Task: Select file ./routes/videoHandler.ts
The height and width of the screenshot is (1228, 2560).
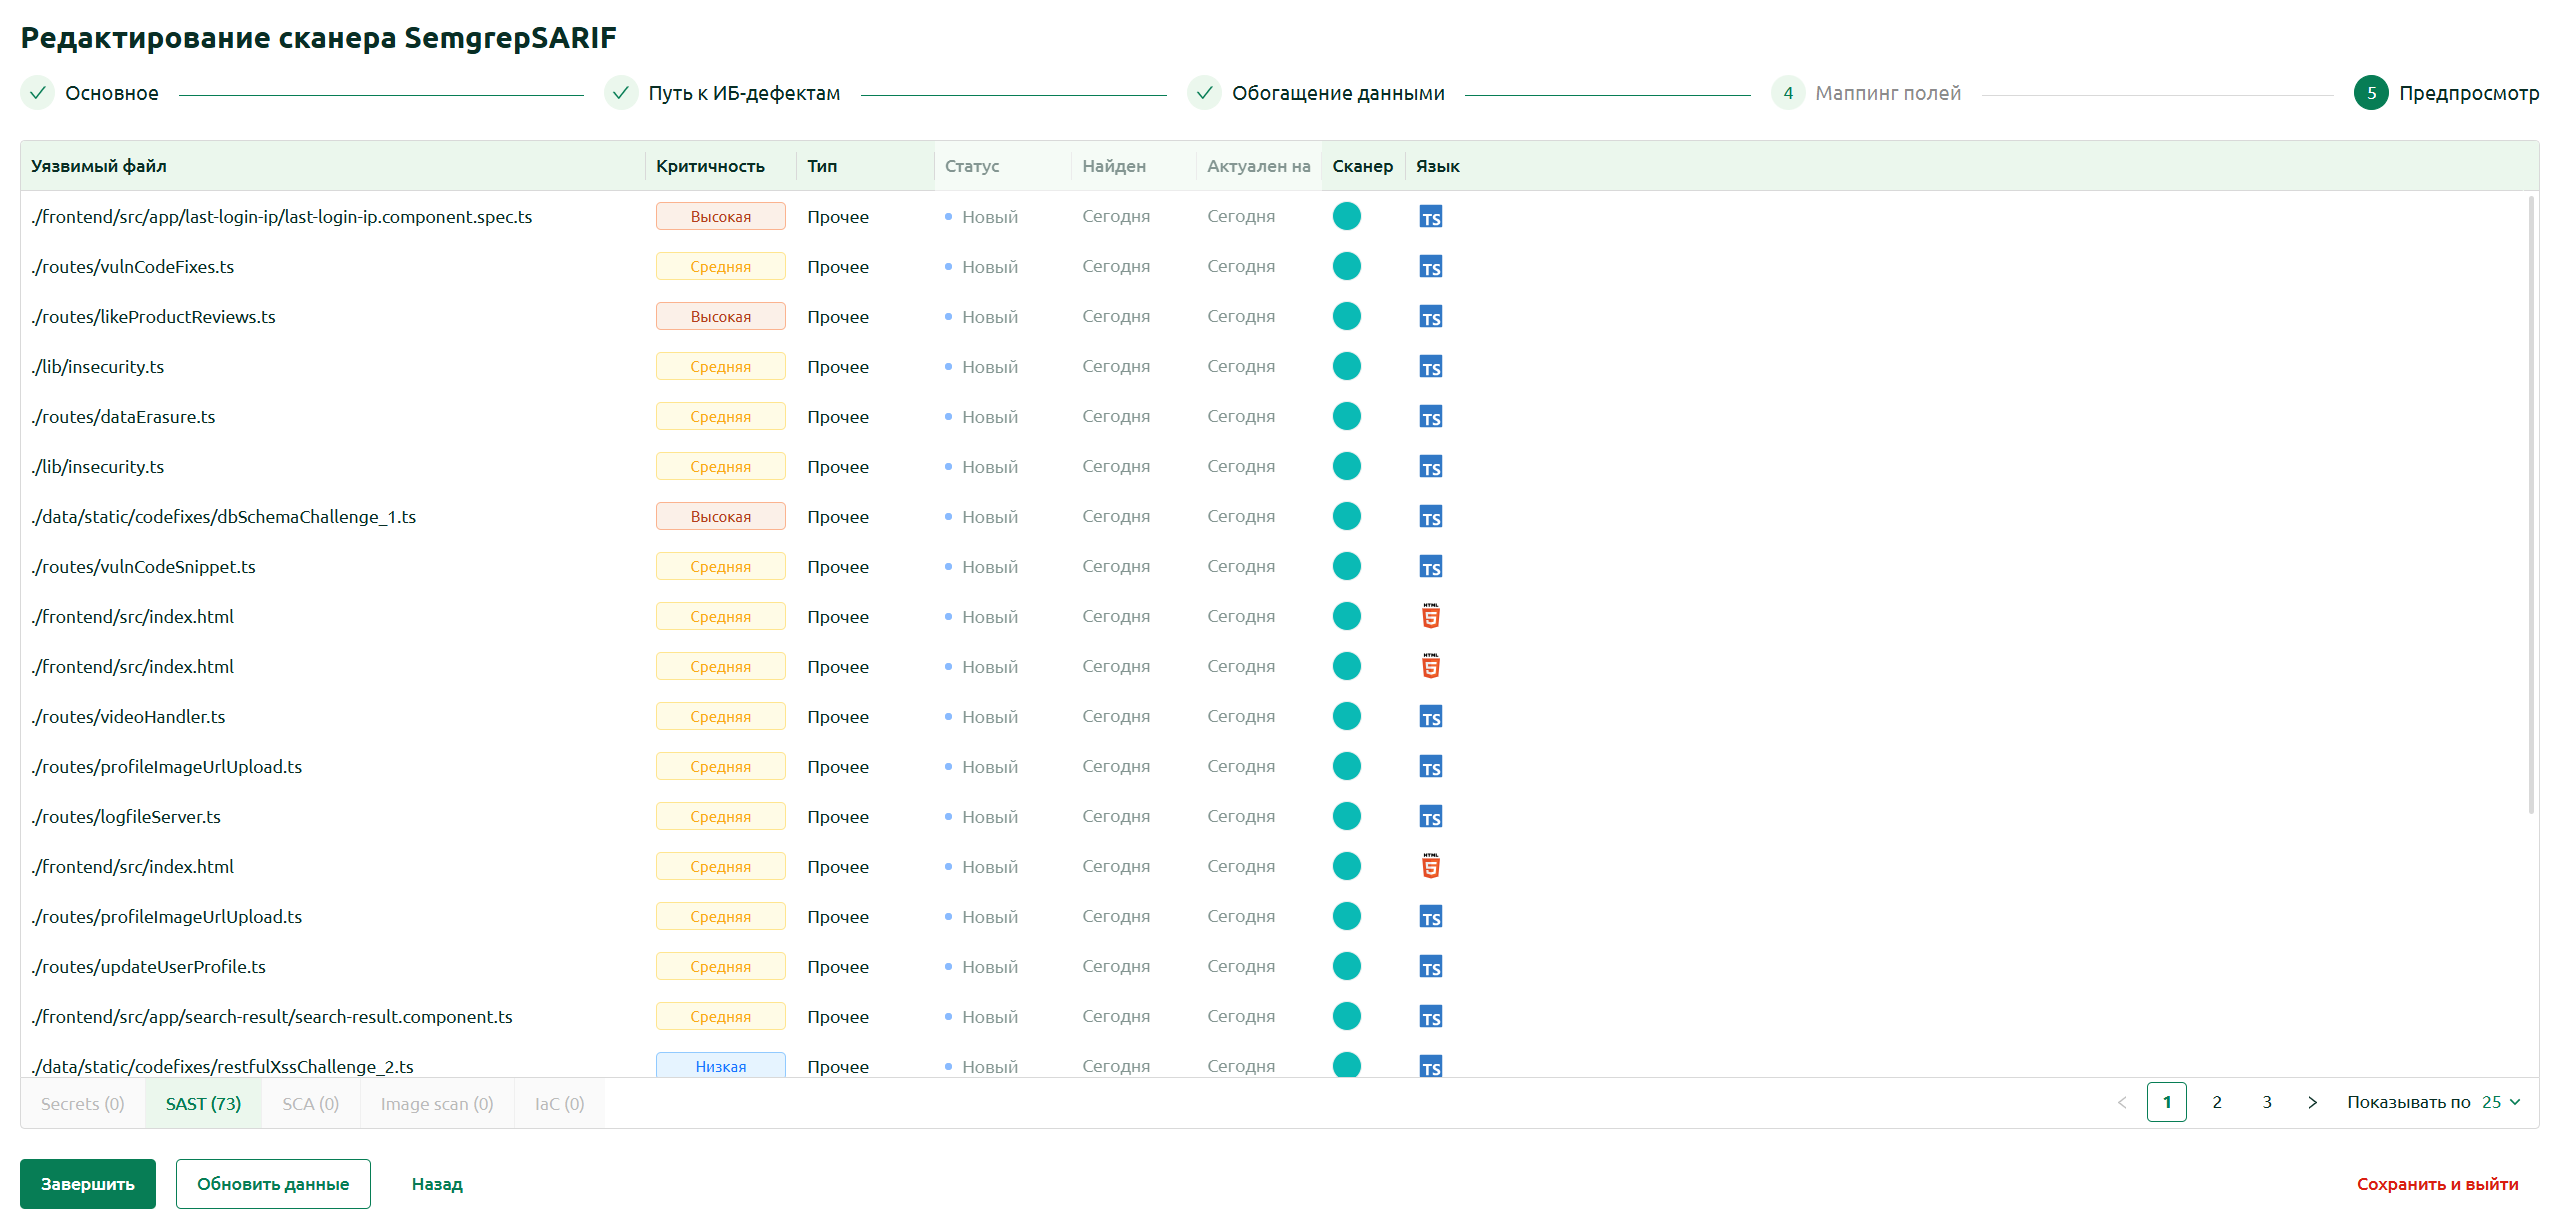Action: (128, 716)
